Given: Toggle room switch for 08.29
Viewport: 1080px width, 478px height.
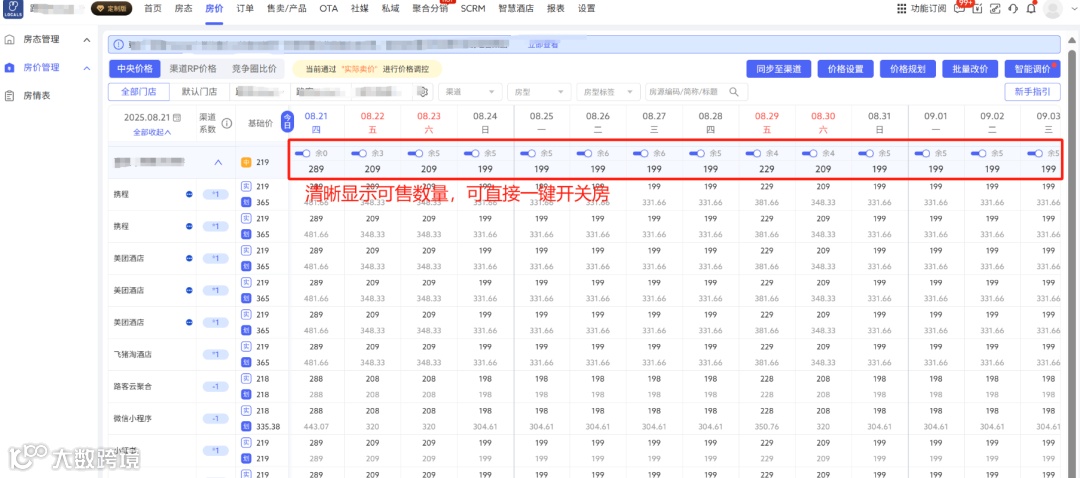Looking at the screenshot, I should tap(754, 153).
